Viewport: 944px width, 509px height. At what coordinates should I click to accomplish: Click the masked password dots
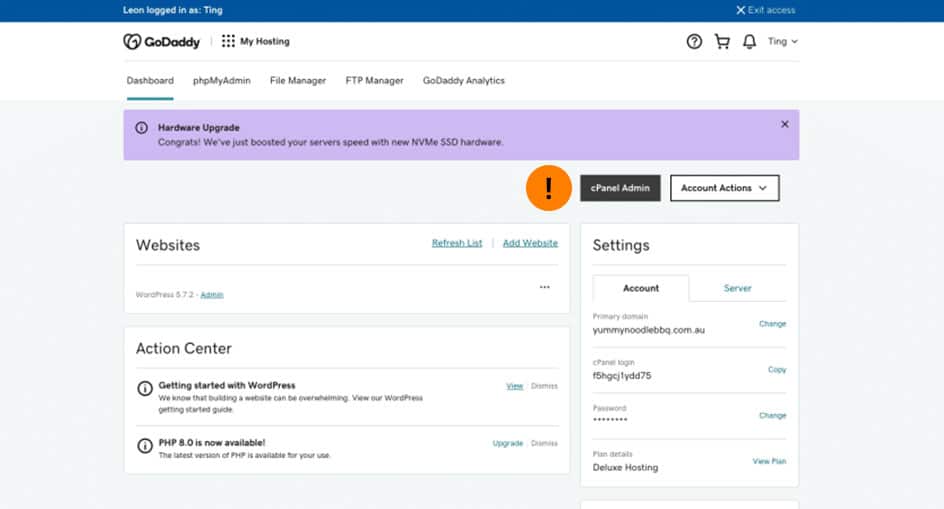[610, 419]
